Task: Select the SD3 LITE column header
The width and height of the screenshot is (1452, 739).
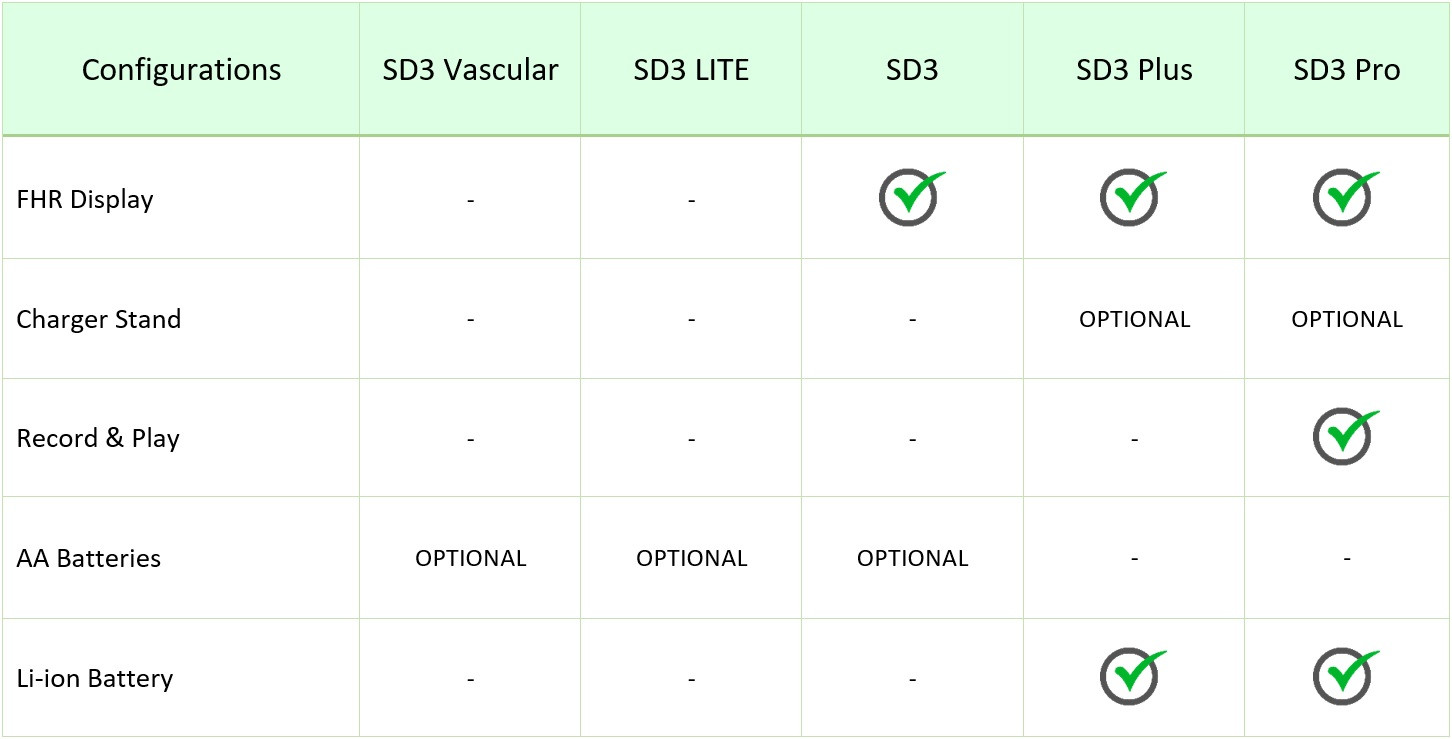Action: (691, 70)
